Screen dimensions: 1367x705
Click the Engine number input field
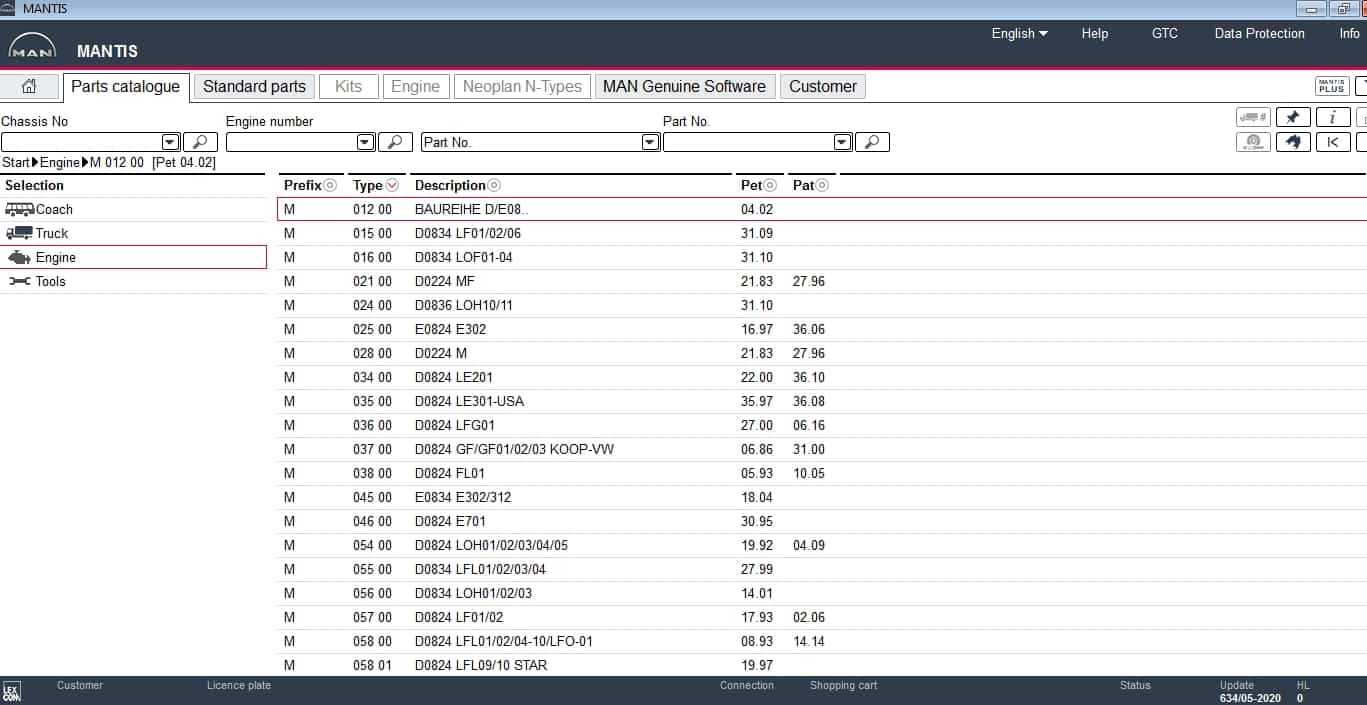[291, 142]
